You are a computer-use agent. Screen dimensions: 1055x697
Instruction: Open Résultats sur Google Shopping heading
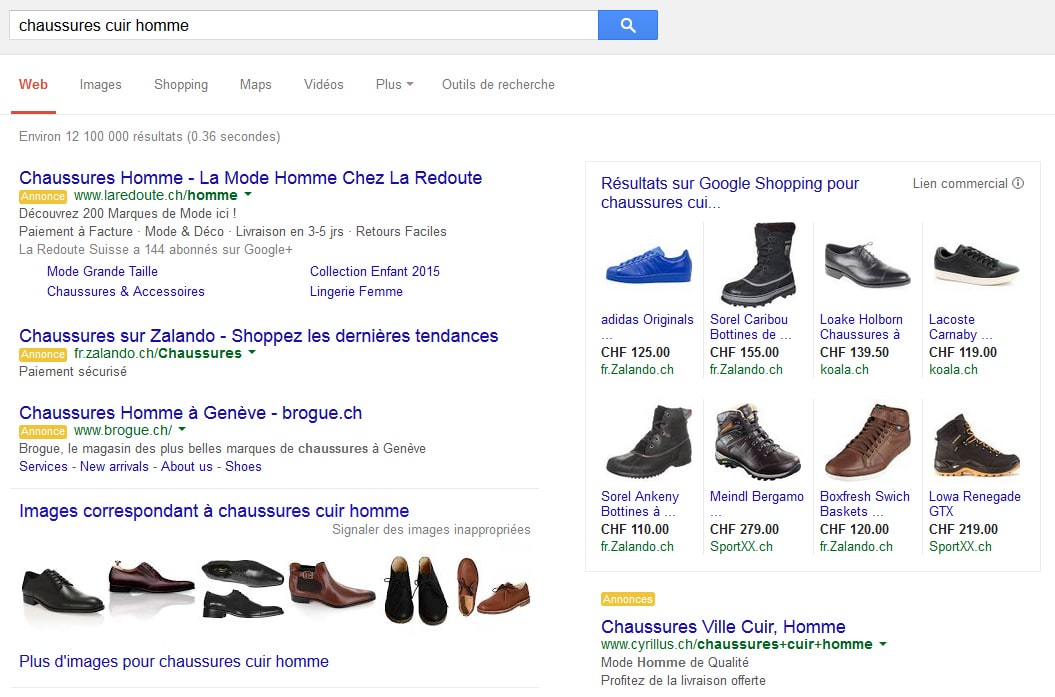click(x=730, y=192)
